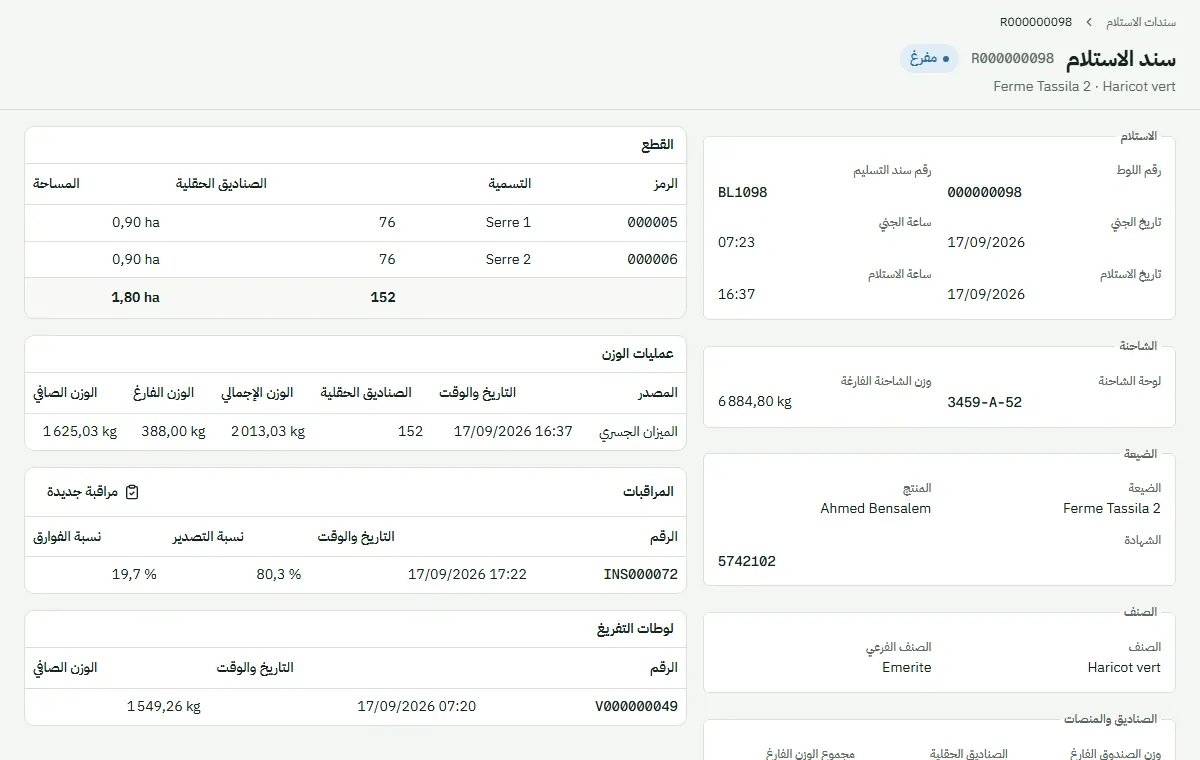Click the R000000098 code beside the title
This screenshot has height=760, width=1200.
(1013, 58)
